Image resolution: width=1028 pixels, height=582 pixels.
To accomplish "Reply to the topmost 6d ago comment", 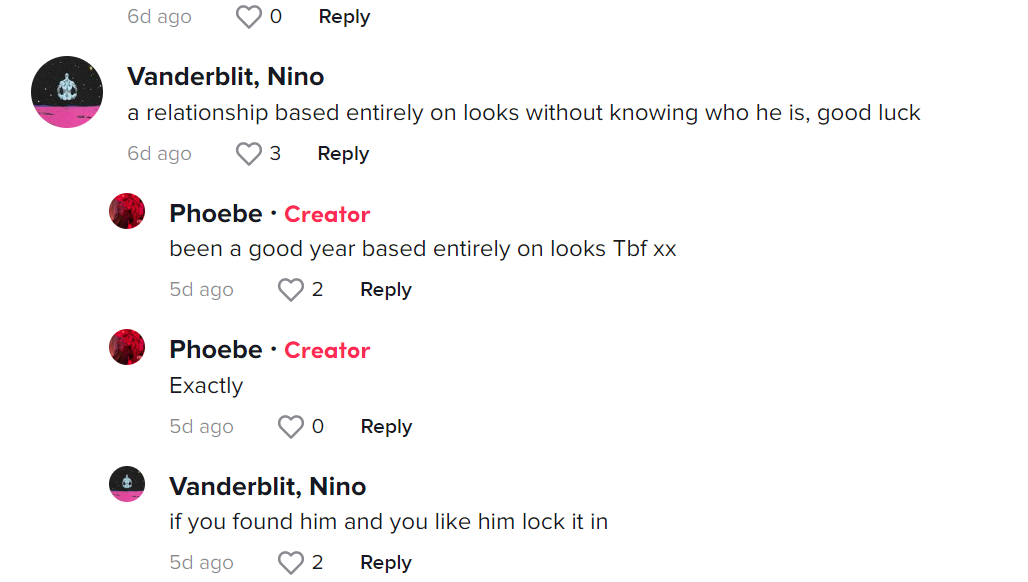I will (x=344, y=17).
